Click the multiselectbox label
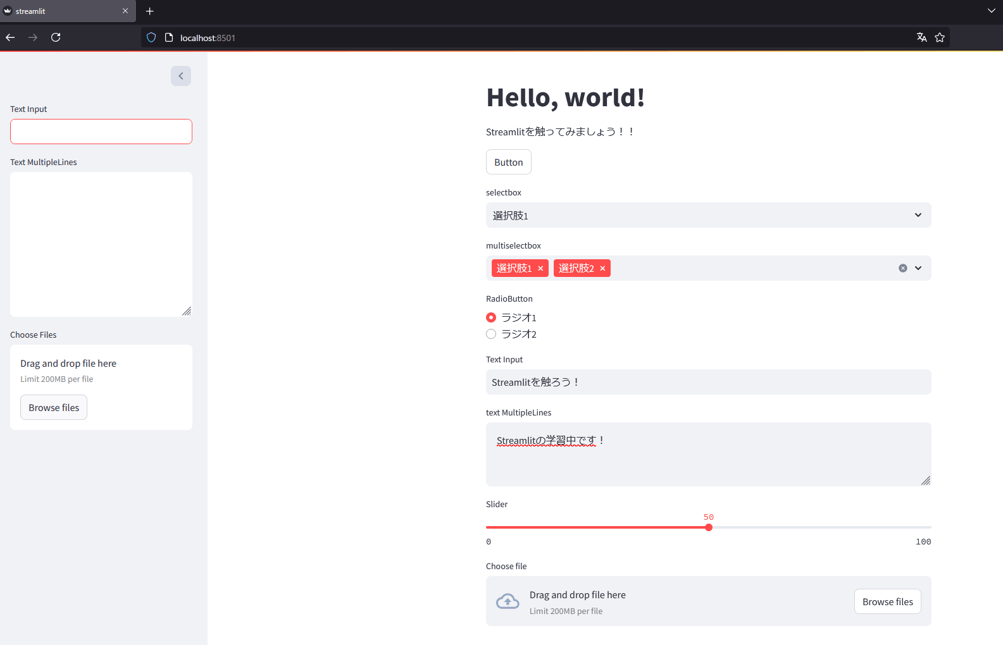 (514, 246)
